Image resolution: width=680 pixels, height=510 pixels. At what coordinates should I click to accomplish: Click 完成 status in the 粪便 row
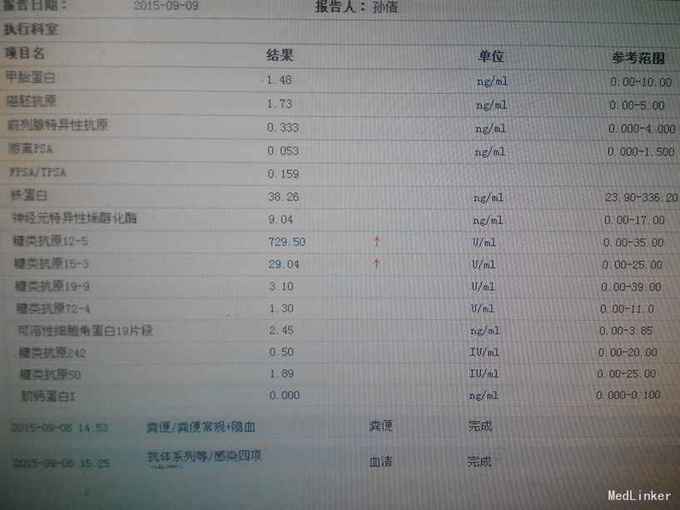pos(480,426)
